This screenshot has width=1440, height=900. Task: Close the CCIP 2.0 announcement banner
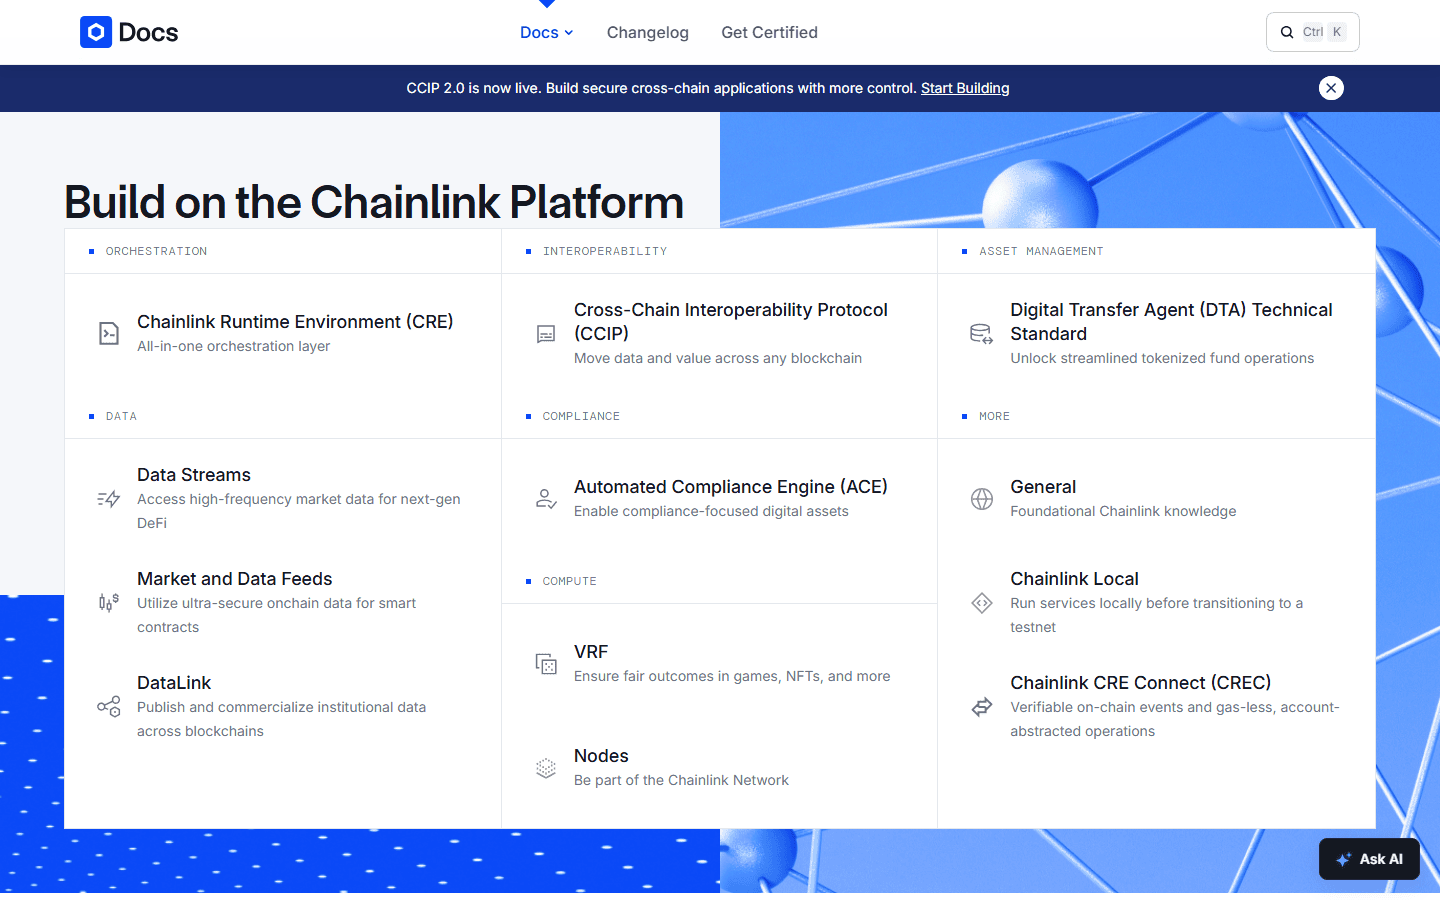pos(1331,88)
